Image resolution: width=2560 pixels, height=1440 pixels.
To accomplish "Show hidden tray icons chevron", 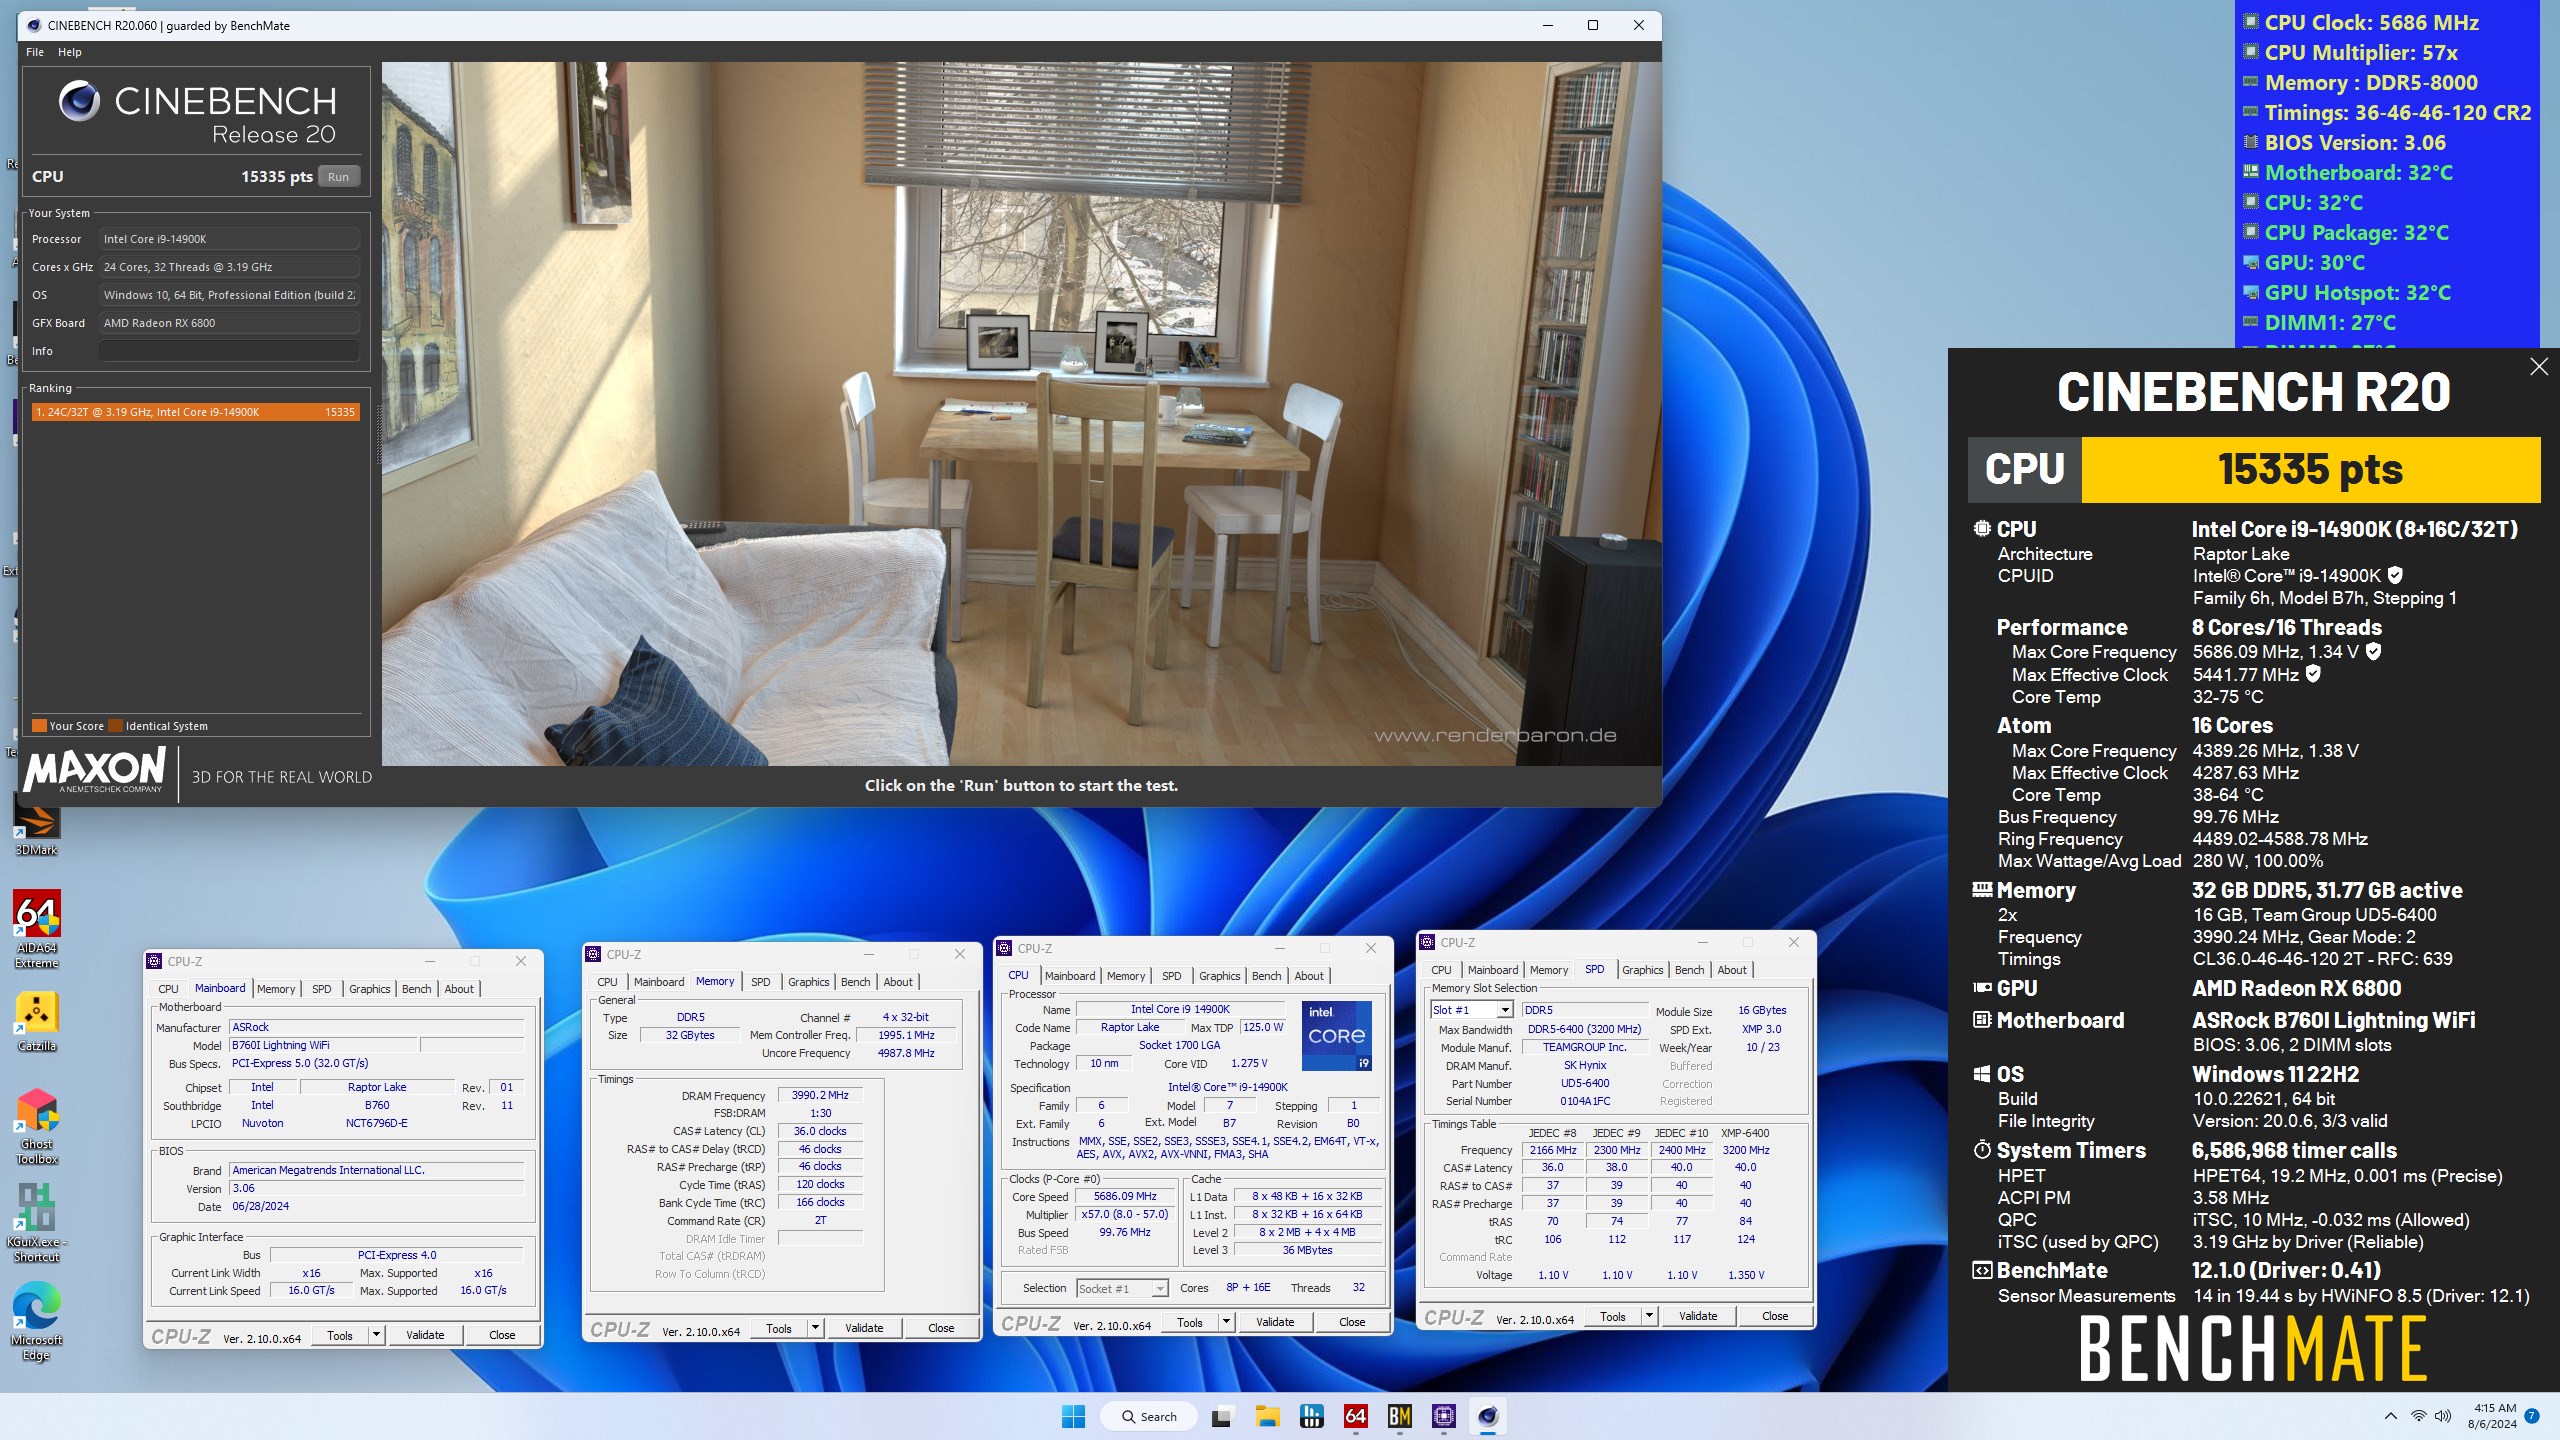I will tap(2390, 1416).
